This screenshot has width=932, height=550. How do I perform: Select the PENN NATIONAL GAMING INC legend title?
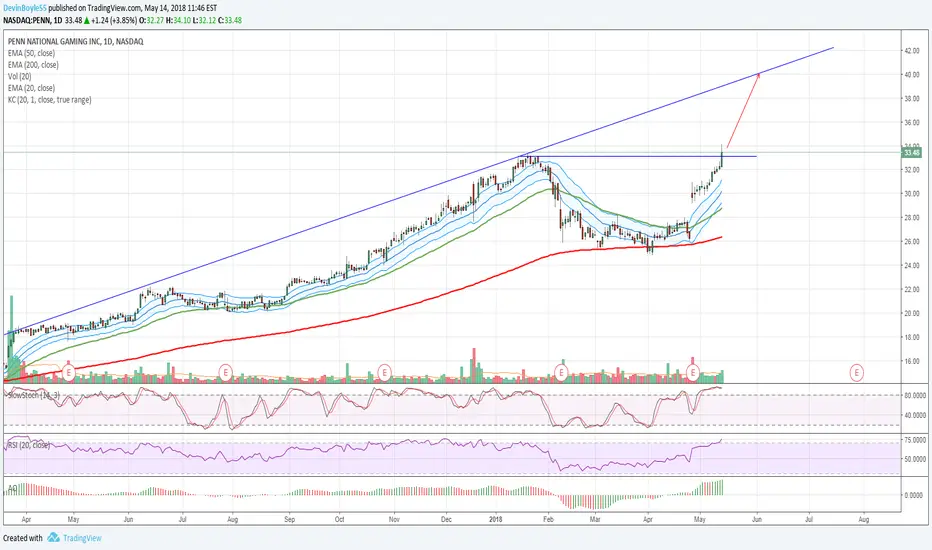(x=75, y=42)
